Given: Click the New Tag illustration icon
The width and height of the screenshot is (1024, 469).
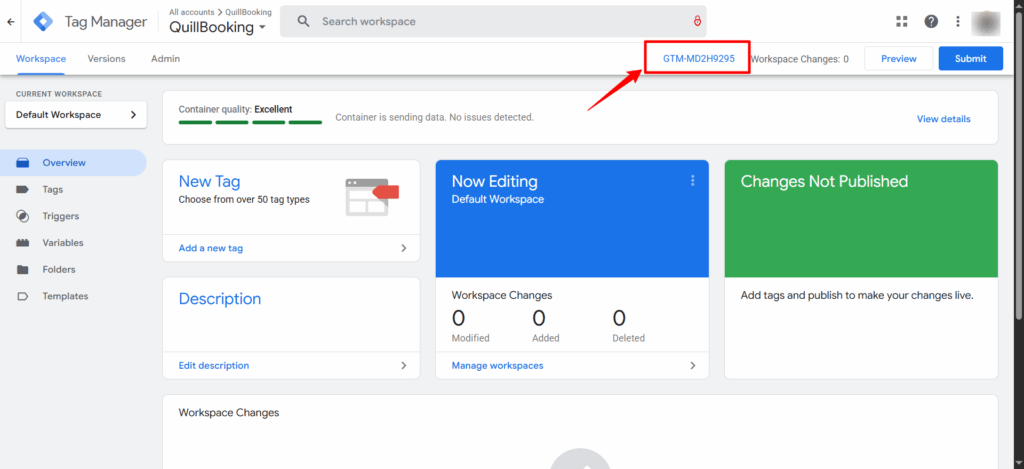Looking at the screenshot, I should pos(371,196).
